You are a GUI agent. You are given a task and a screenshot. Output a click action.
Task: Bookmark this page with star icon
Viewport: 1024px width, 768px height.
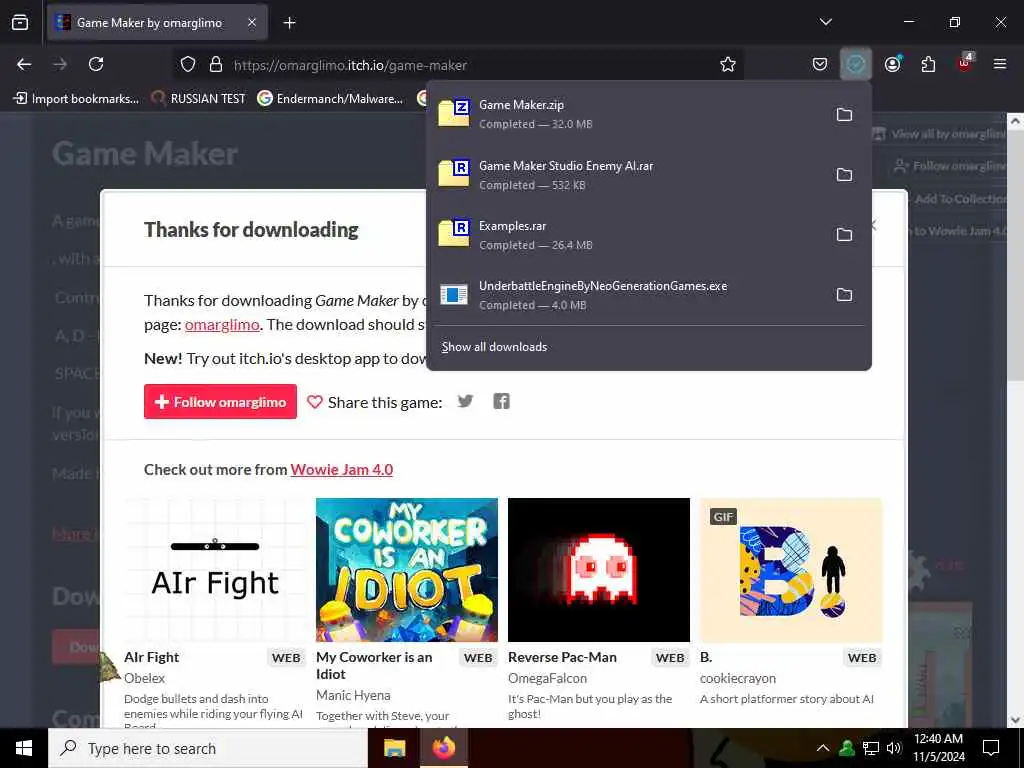tap(728, 65)
